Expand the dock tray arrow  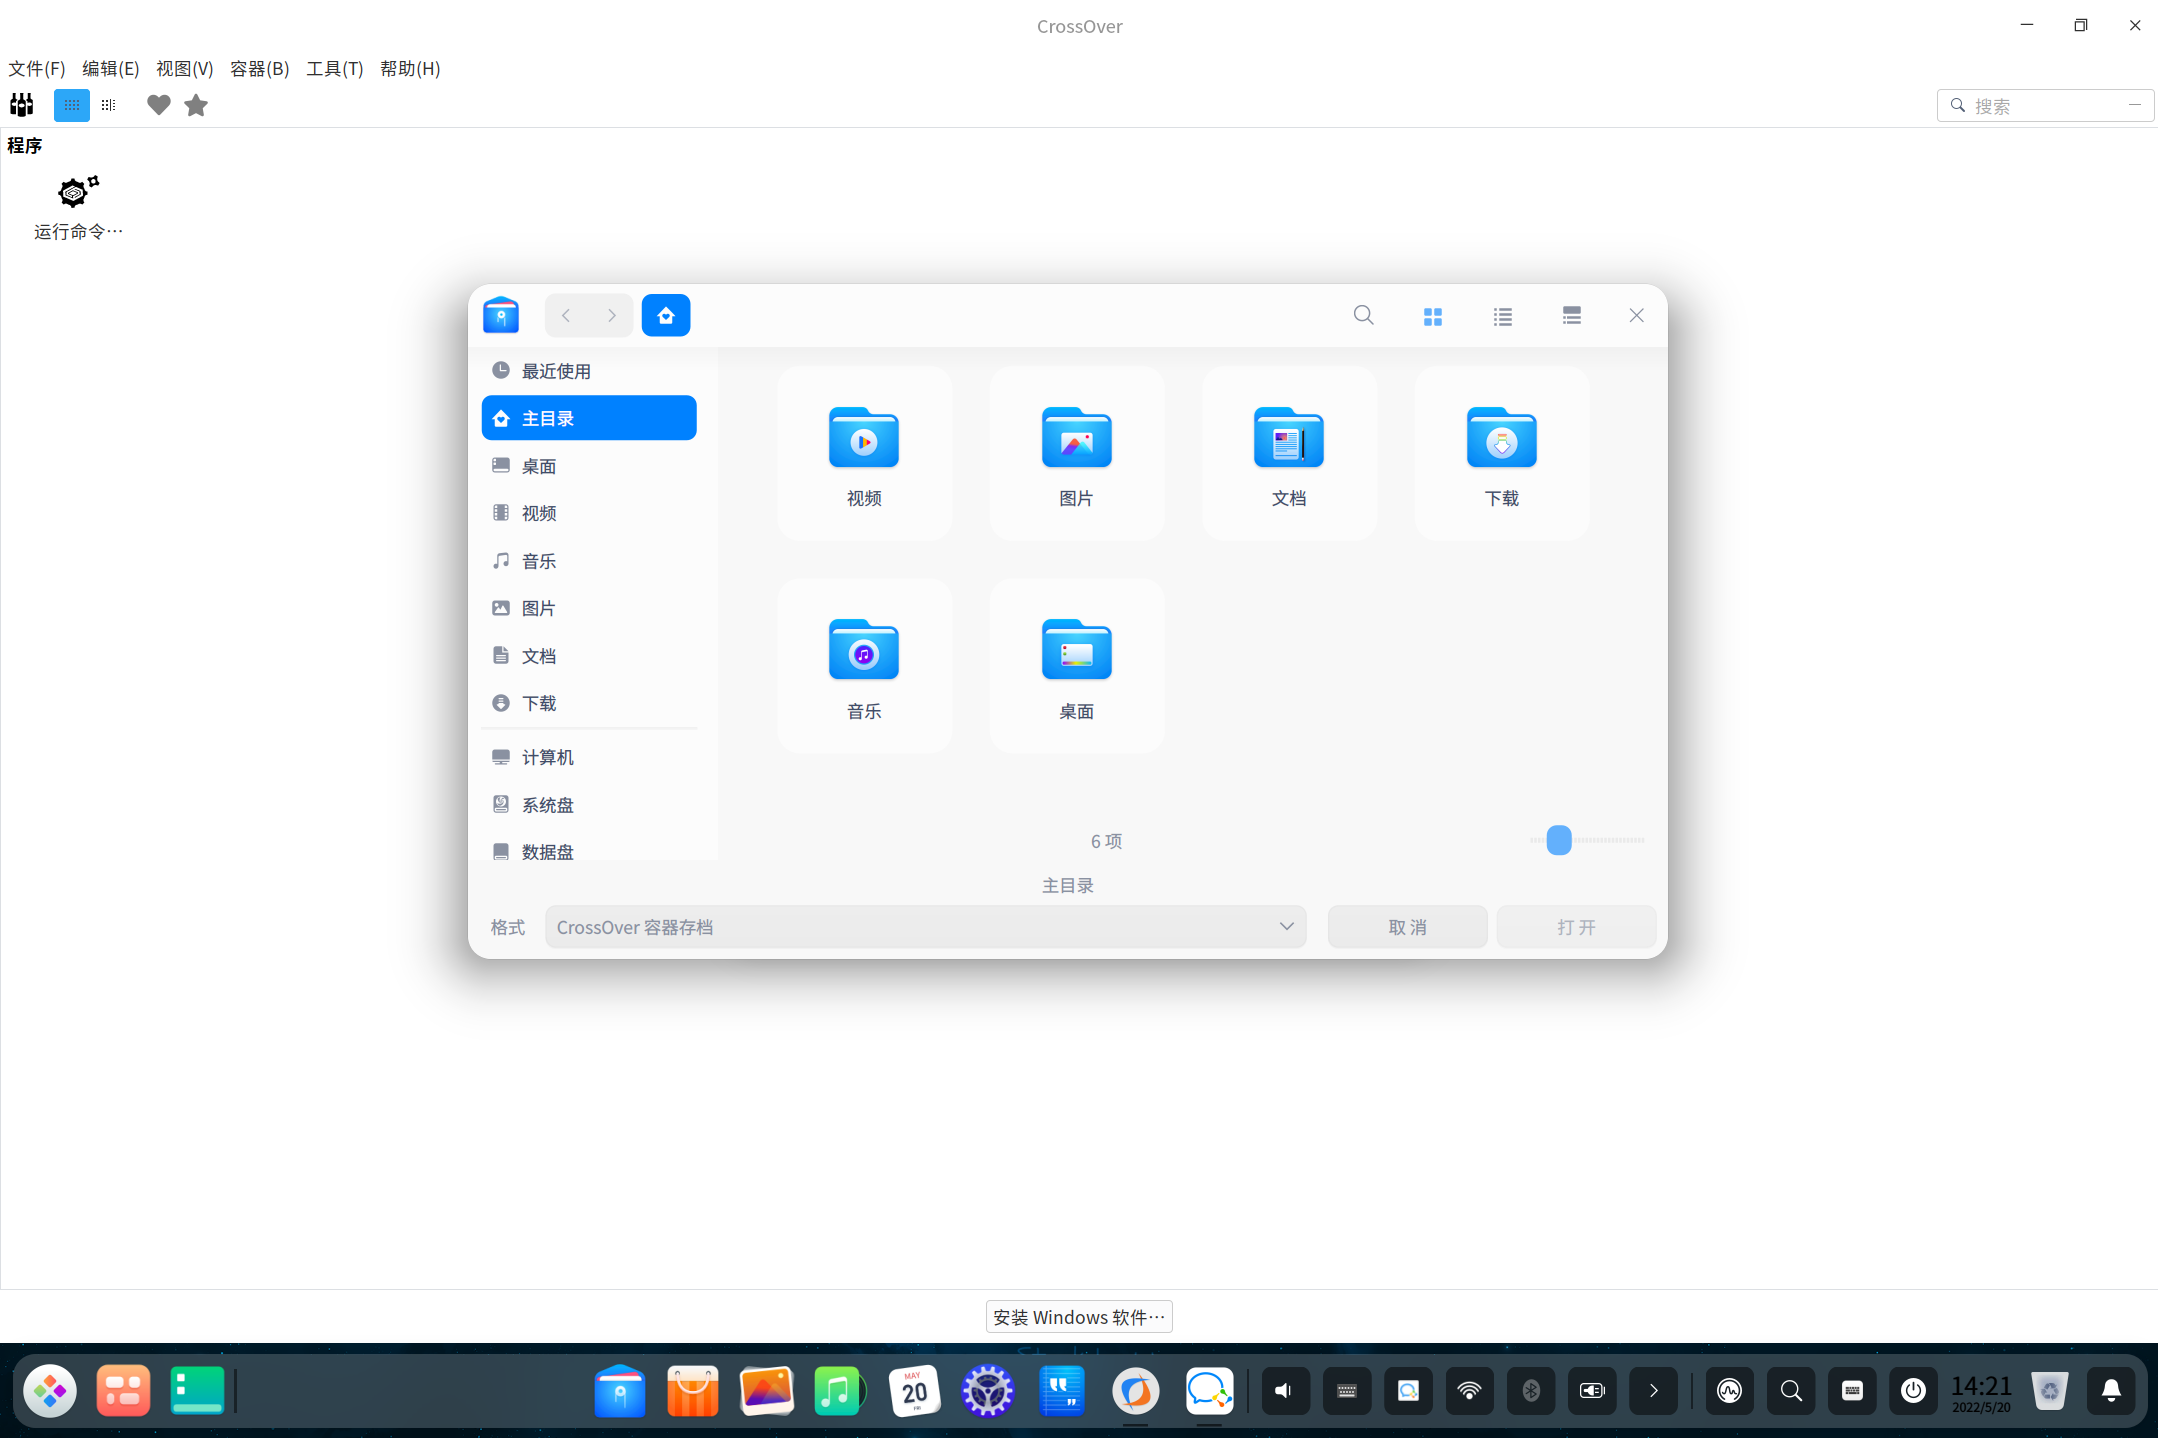(1653, 1391)
